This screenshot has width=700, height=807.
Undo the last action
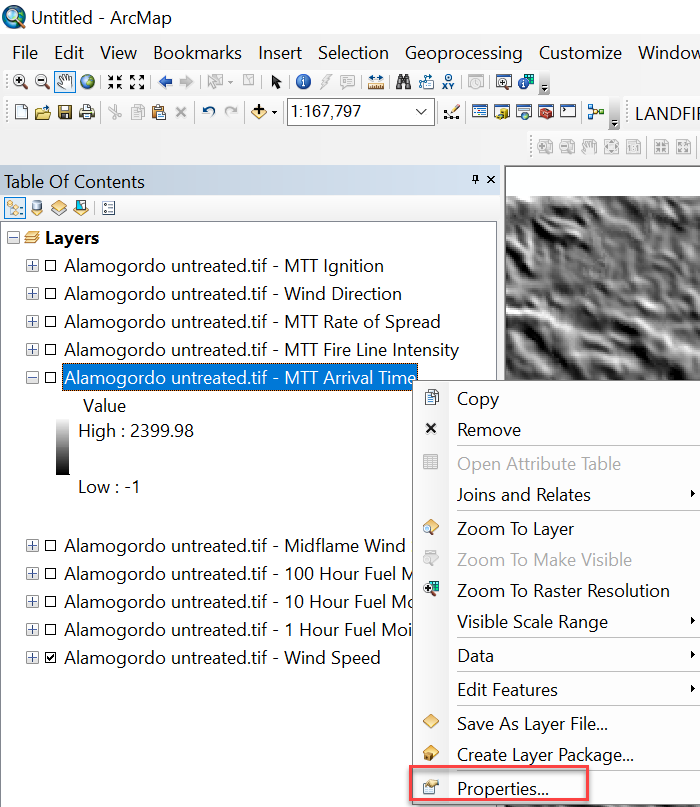click(208, 112)
